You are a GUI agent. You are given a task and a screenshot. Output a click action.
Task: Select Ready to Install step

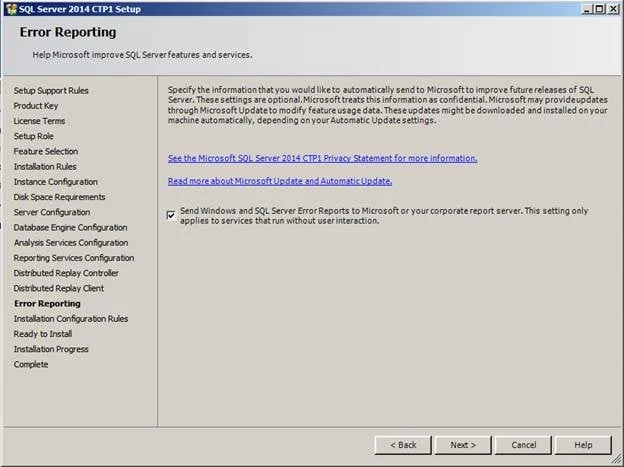[x=43, y=334]
